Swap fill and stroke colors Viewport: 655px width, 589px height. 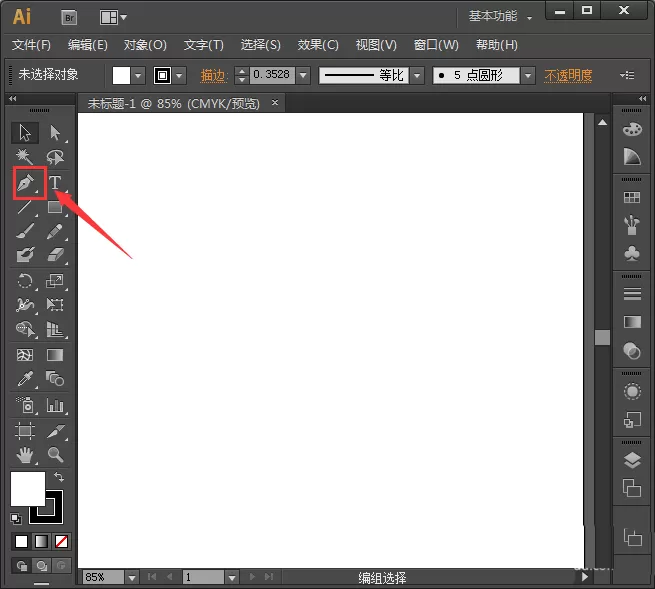[59, 477]
